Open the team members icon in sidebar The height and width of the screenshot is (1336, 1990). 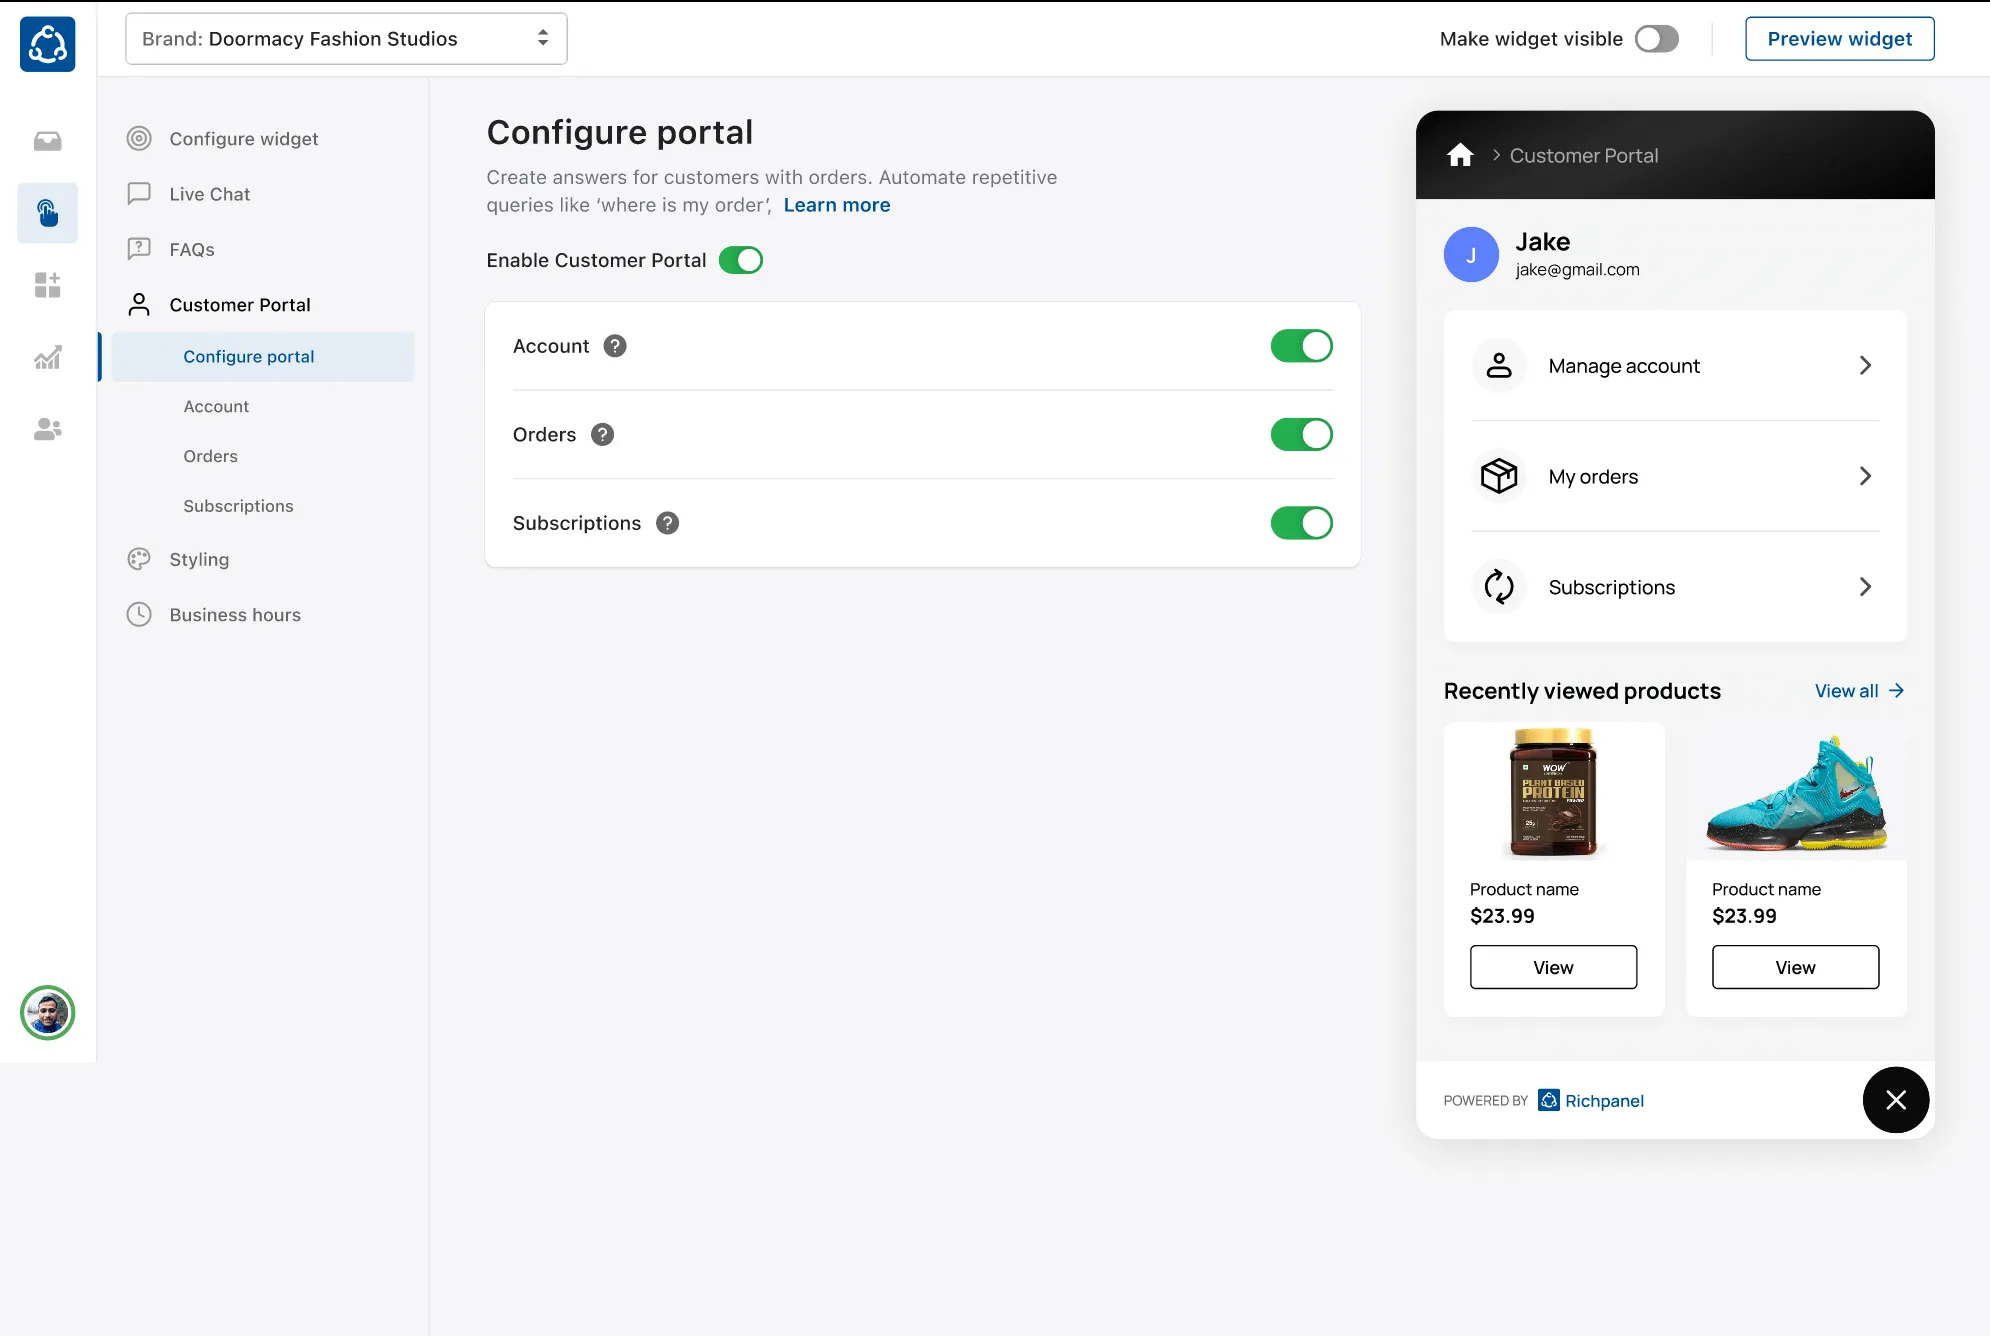(x=47, y=429)
